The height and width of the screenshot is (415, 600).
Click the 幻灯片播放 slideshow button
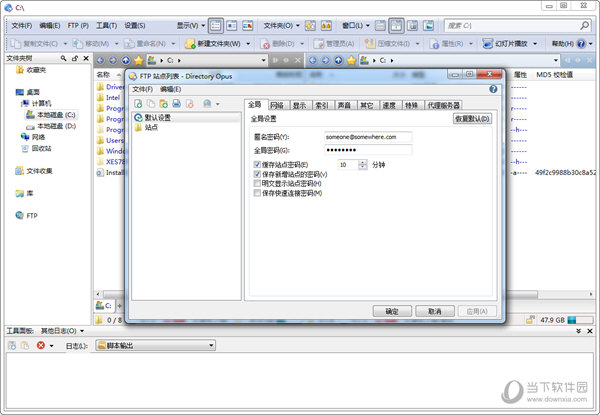point(505,44)
